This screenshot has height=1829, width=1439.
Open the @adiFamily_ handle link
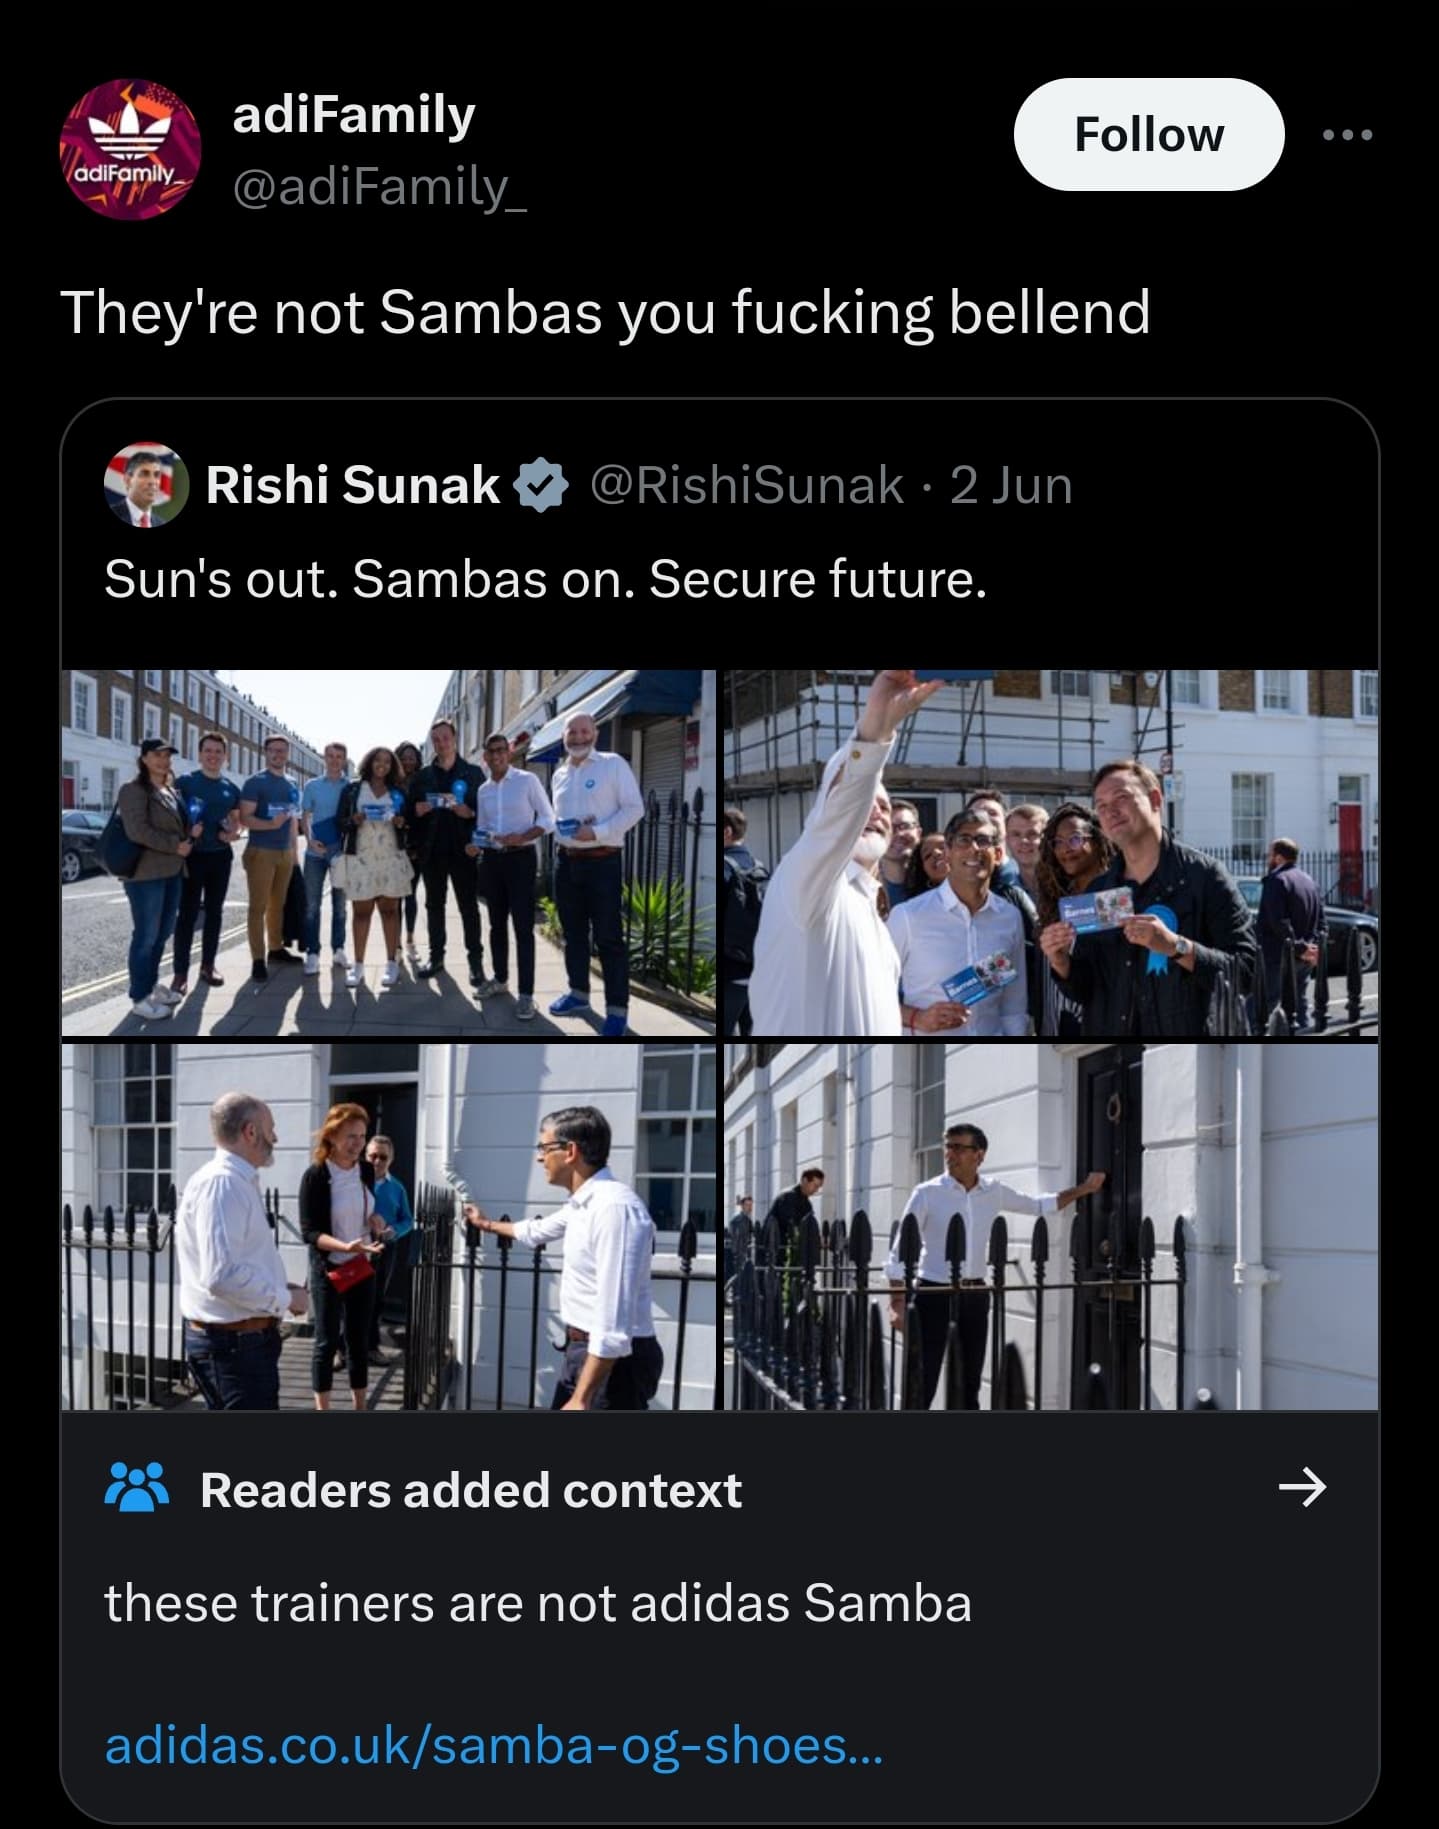coord(379,187)
